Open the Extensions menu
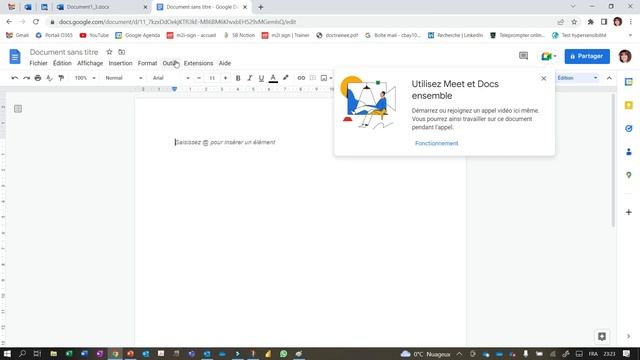The height and width of the screenshot is (360, 640). [198, 63]
